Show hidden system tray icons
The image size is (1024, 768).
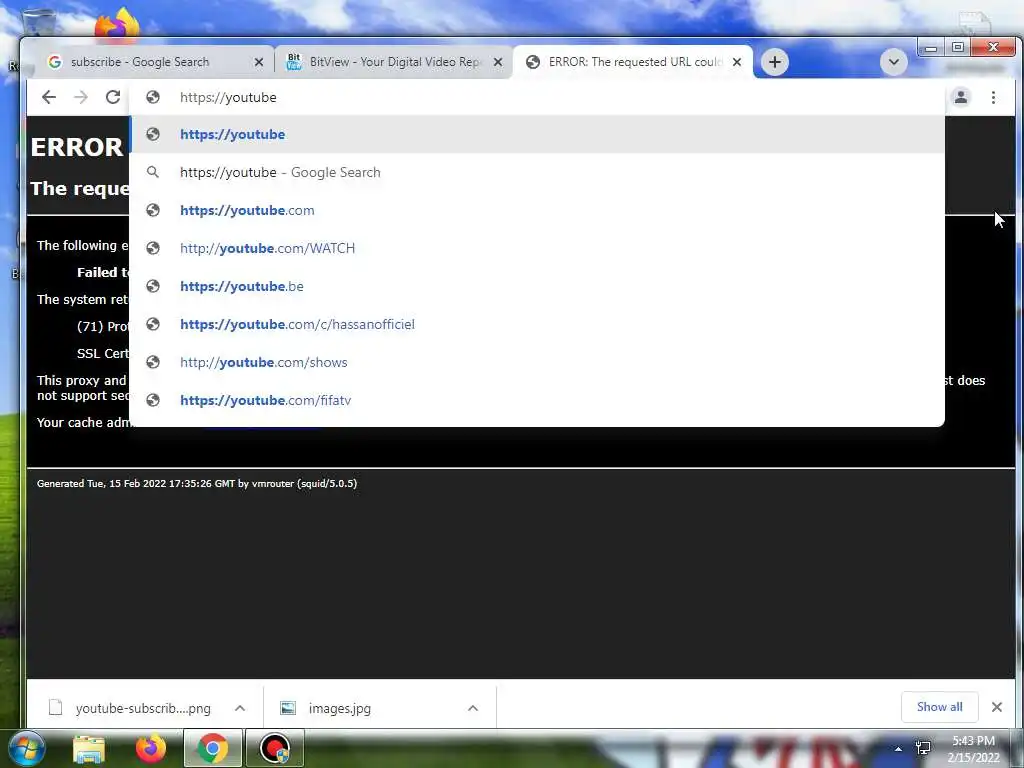click(x=899, y=749)
